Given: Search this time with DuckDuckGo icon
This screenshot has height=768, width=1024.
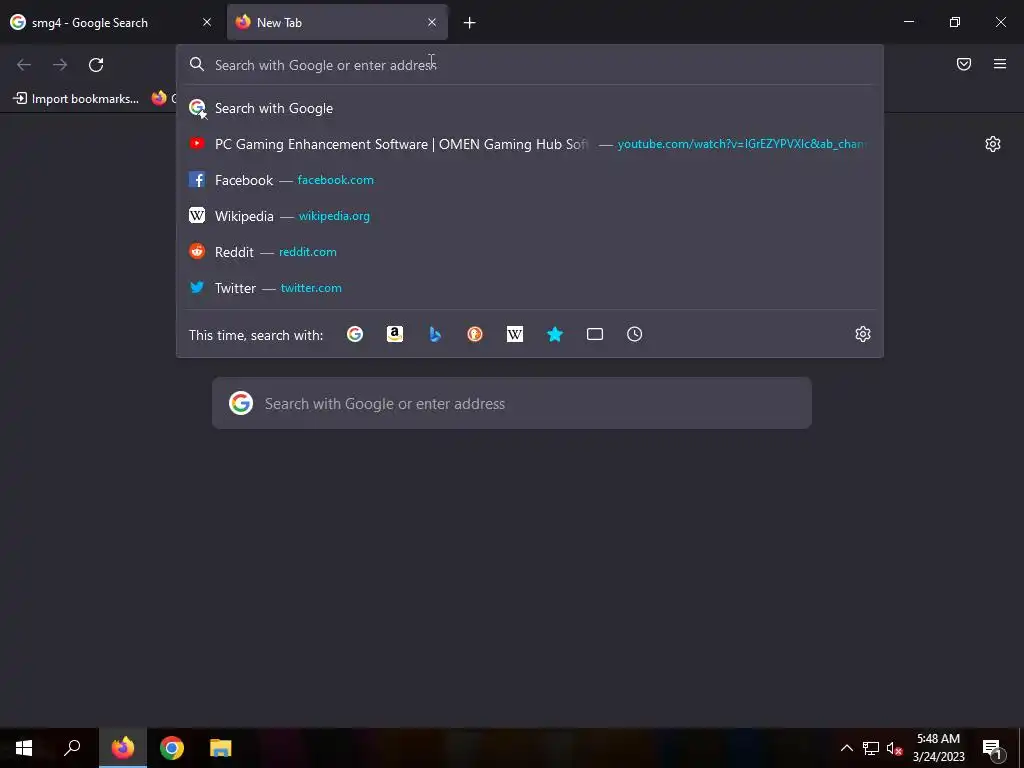Looking at the screenshot, I should click(475, 334).
